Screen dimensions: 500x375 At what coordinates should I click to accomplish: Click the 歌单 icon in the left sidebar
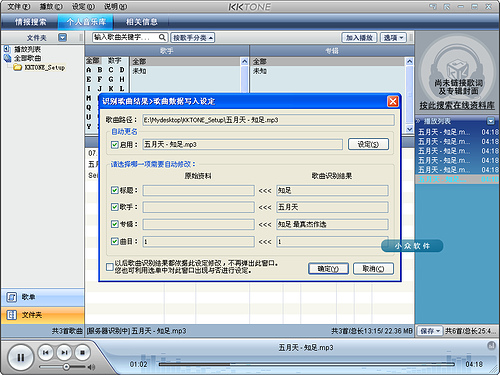tap(12, 297)
